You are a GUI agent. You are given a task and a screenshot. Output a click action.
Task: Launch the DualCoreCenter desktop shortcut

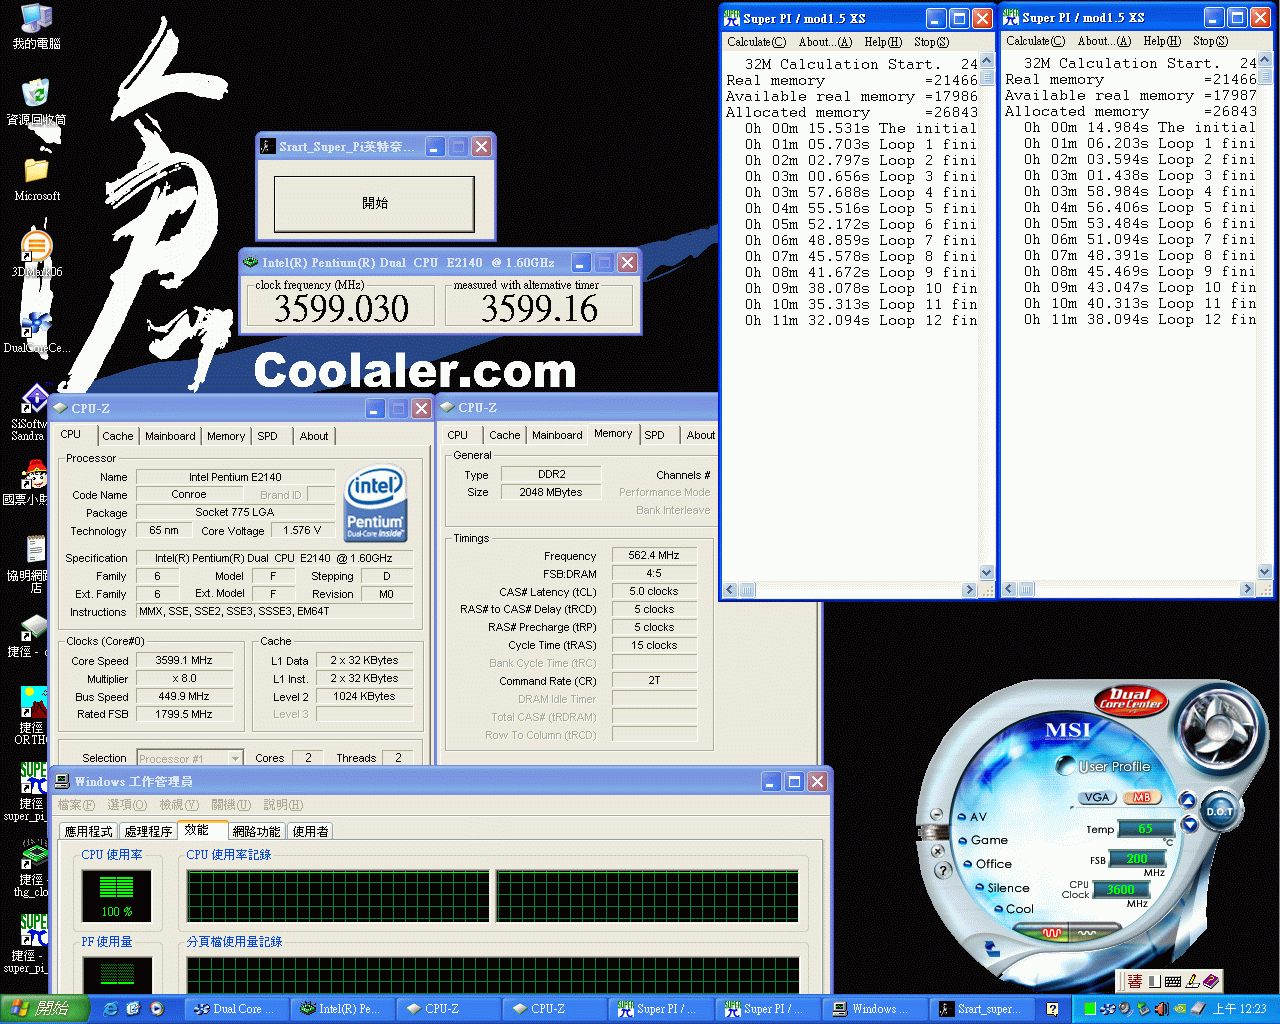[x=36, y=330]
